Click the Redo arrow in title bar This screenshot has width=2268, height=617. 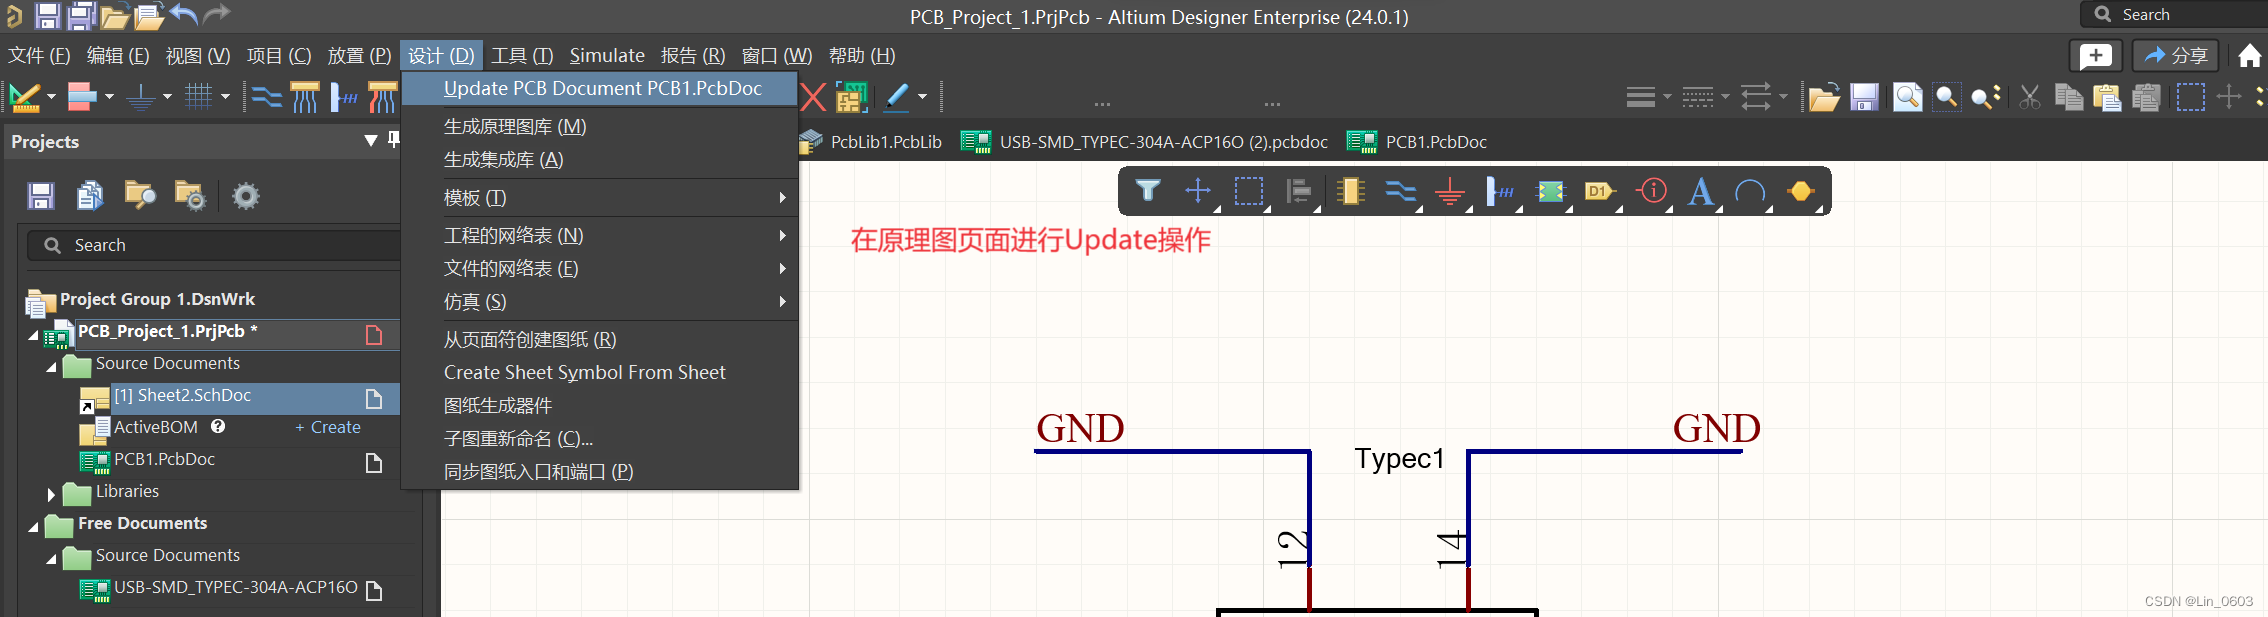[217, 14]
